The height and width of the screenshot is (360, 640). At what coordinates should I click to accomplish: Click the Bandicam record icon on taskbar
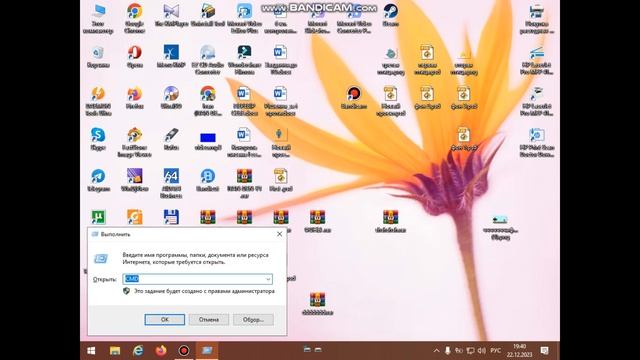[x=184, y=351]
